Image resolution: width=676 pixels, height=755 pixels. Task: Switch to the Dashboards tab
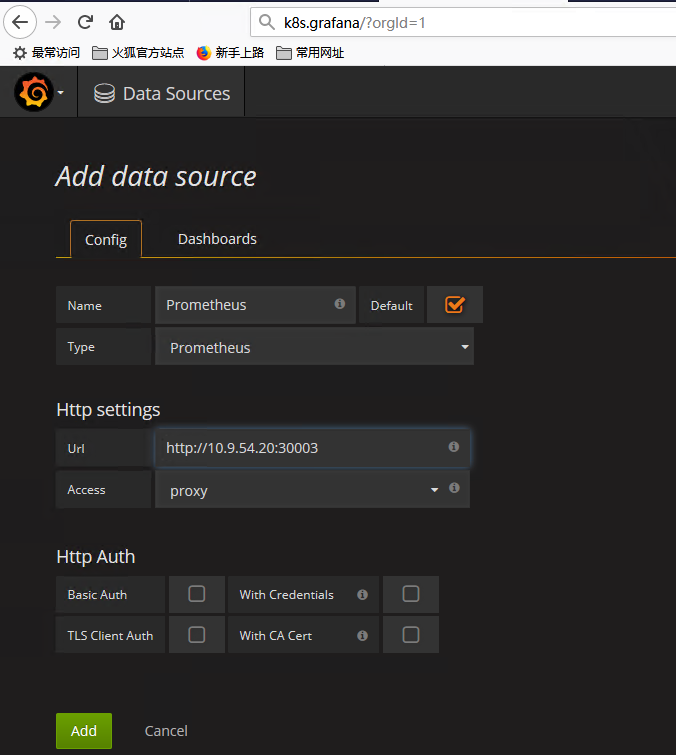[x=217, y=239]
